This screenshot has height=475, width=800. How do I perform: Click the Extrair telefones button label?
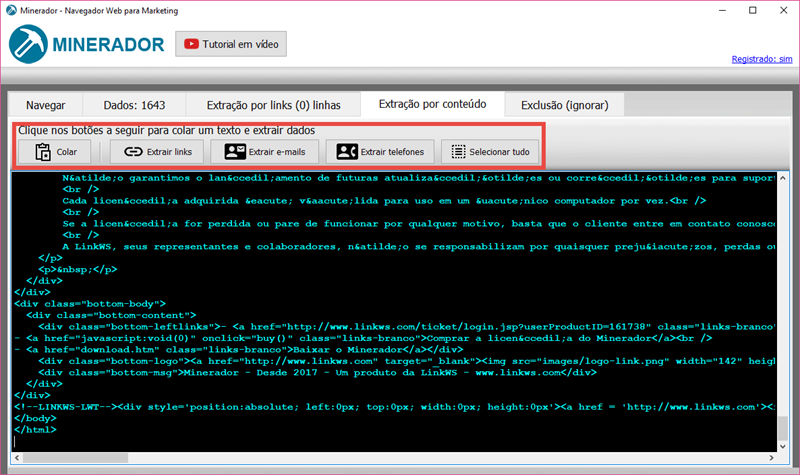click(x=392, y=152)
